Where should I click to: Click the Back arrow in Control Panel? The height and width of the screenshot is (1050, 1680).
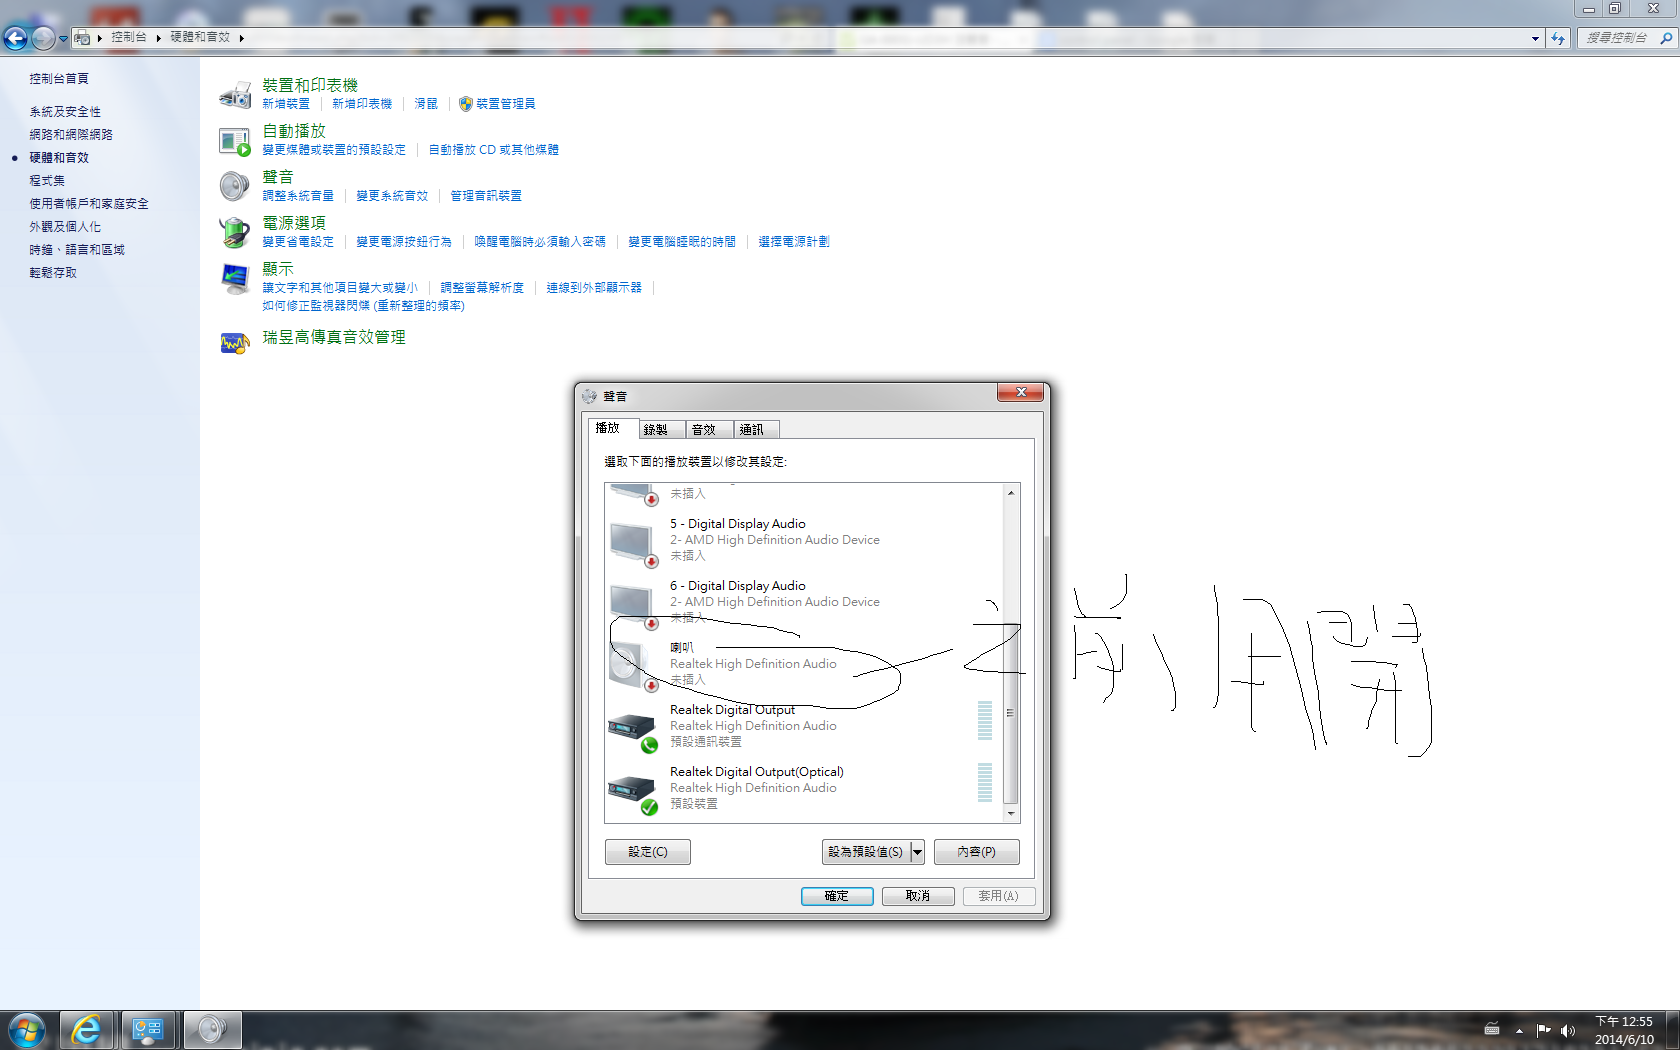coord(15,38)
